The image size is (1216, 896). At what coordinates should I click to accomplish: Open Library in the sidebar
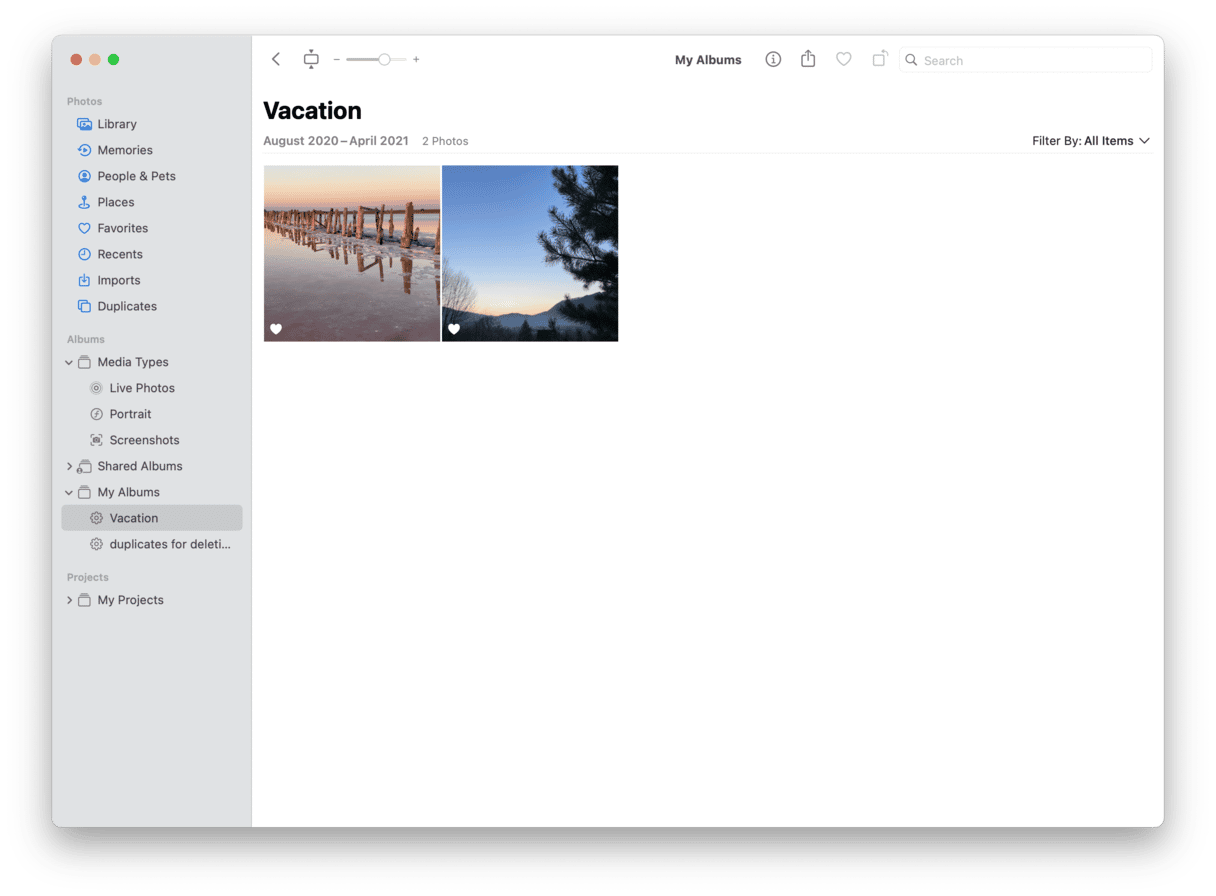[152, 124]
